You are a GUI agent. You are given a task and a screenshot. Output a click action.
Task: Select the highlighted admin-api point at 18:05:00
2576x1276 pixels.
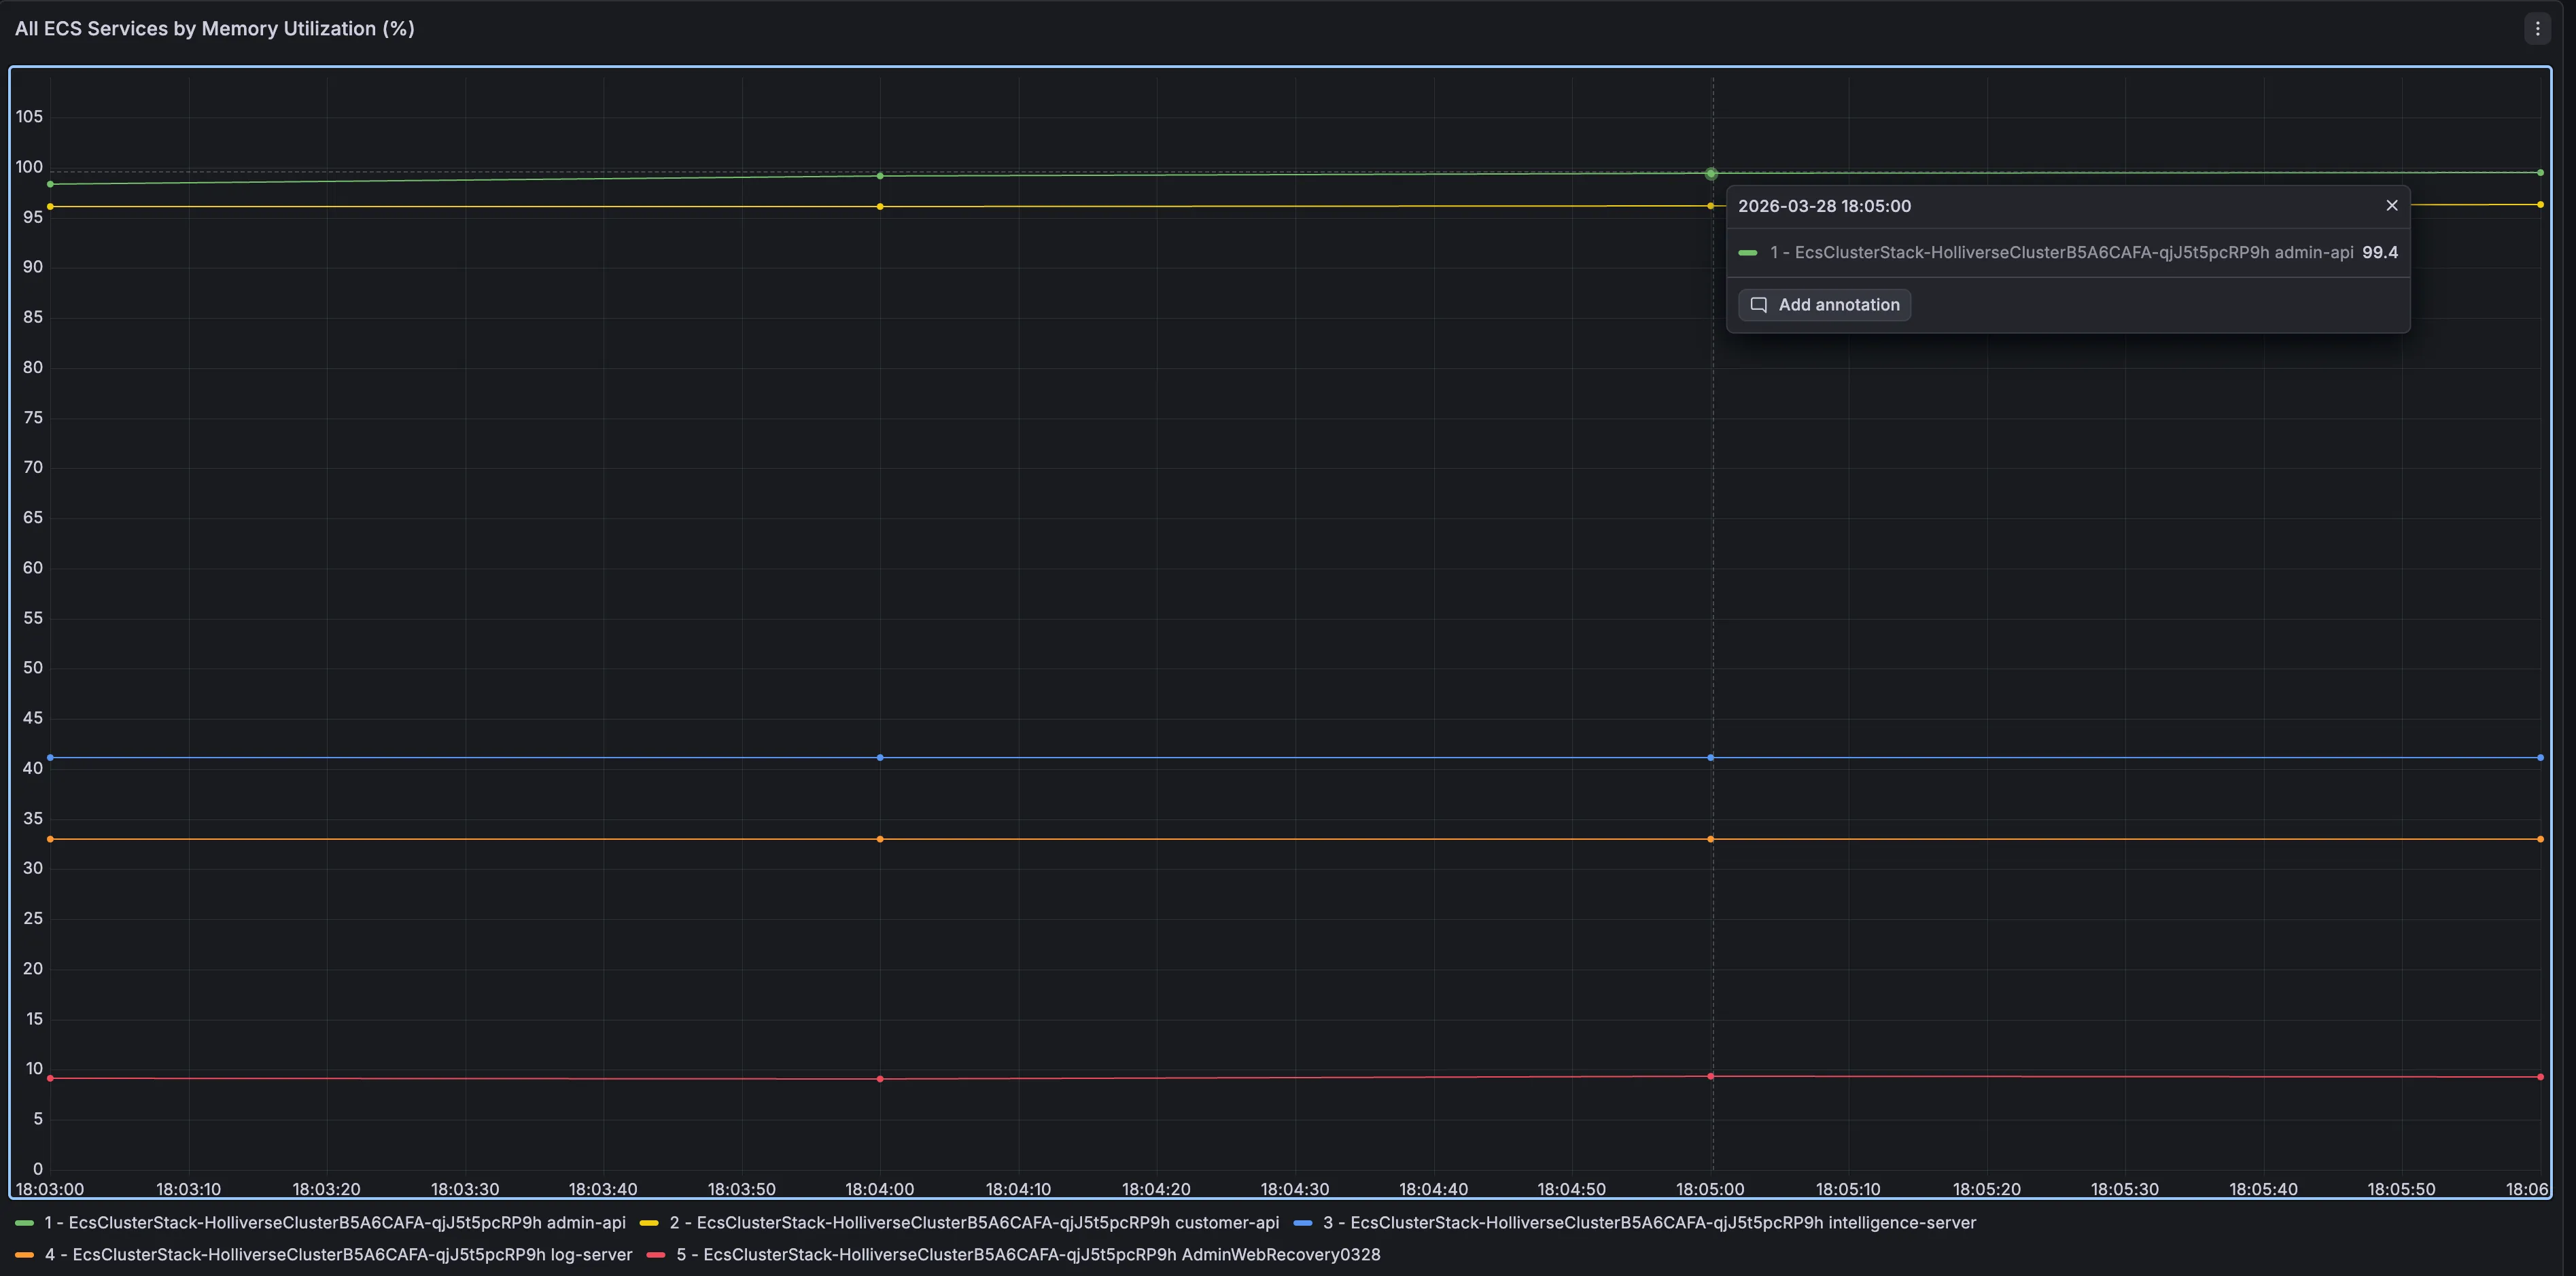pyautogui.click(x=1711, y=174)
